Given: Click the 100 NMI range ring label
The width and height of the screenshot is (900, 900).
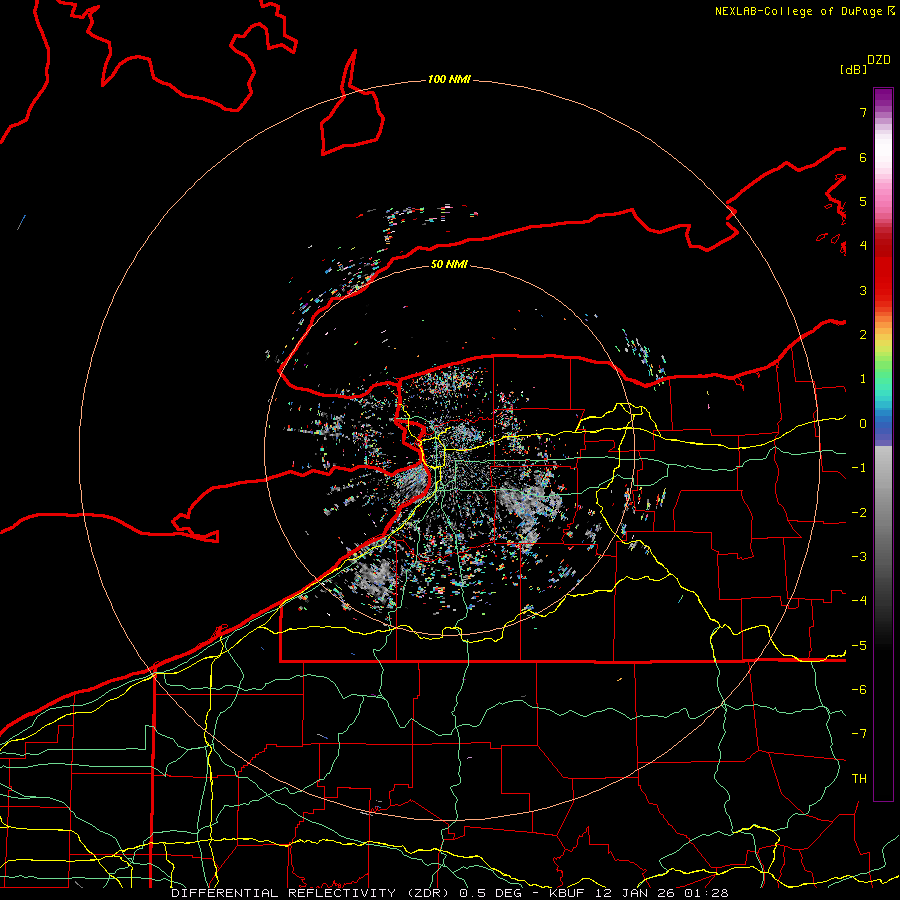Looking at the screenshot, I should point(449,79).
